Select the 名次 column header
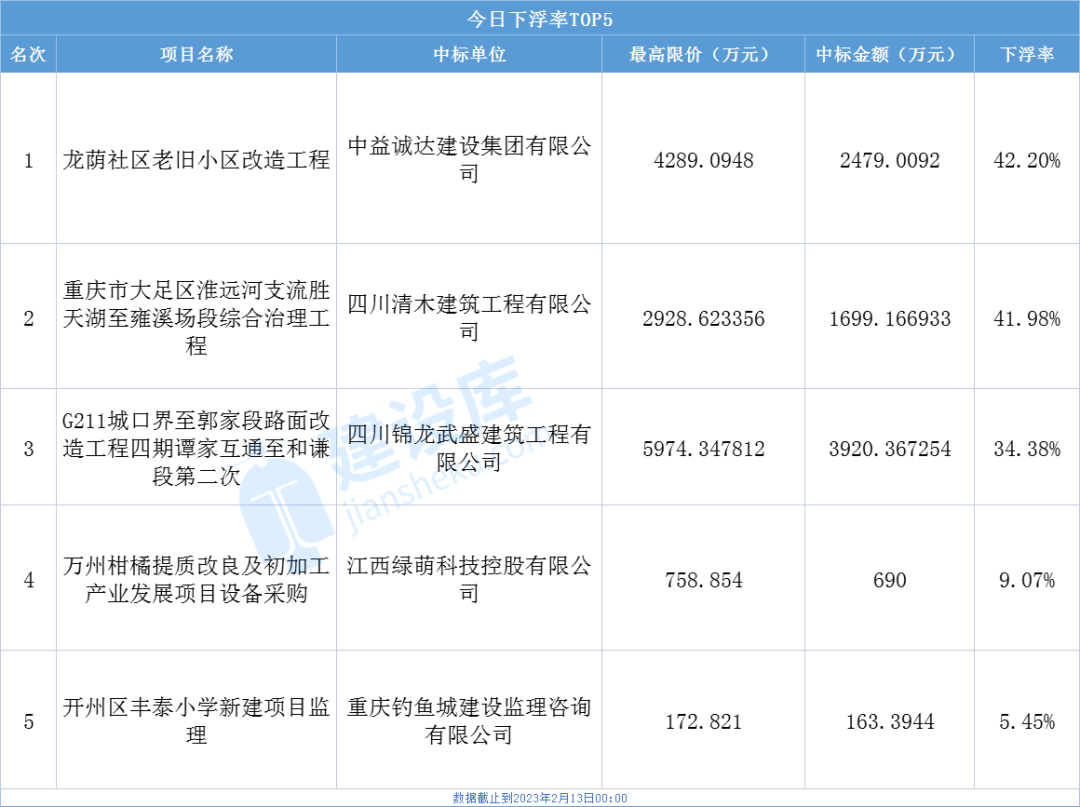Viewport: 1080px width, 807px height. coord(28,55)
